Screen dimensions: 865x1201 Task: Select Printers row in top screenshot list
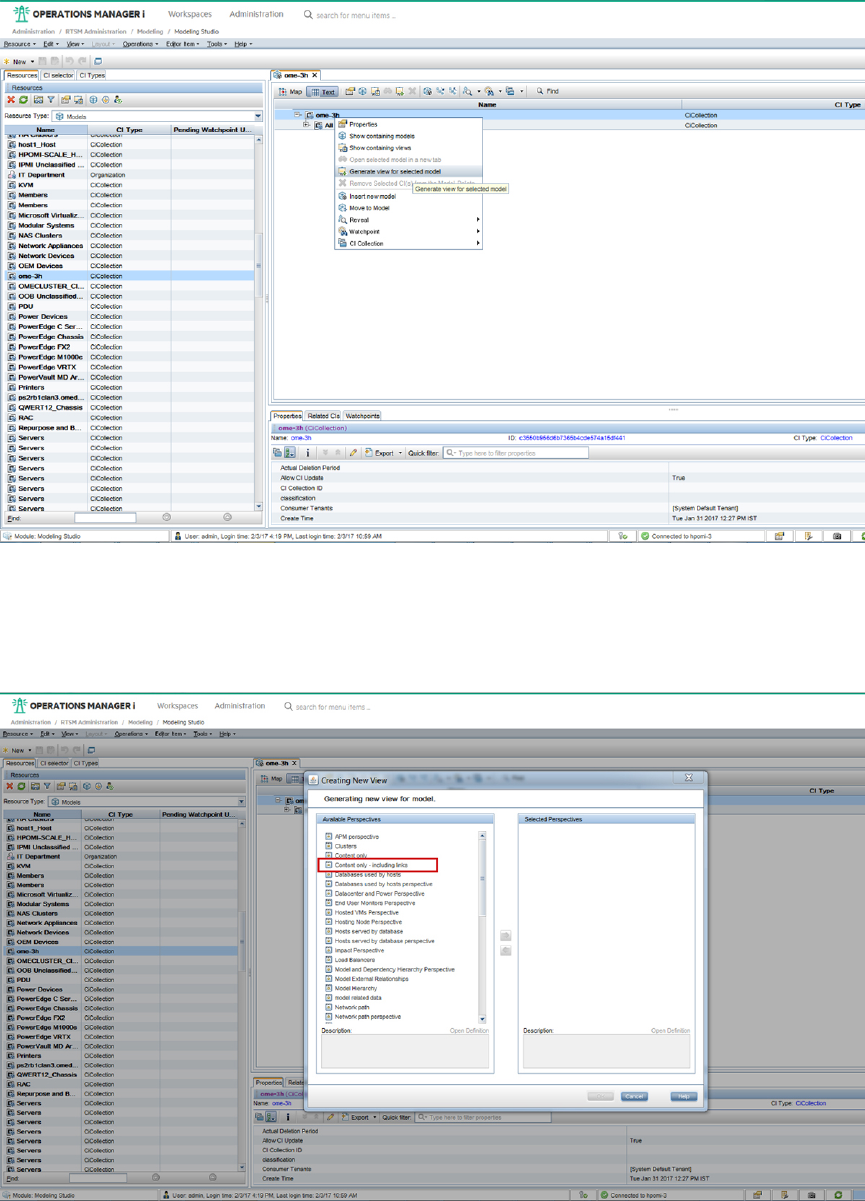point(130,387)
